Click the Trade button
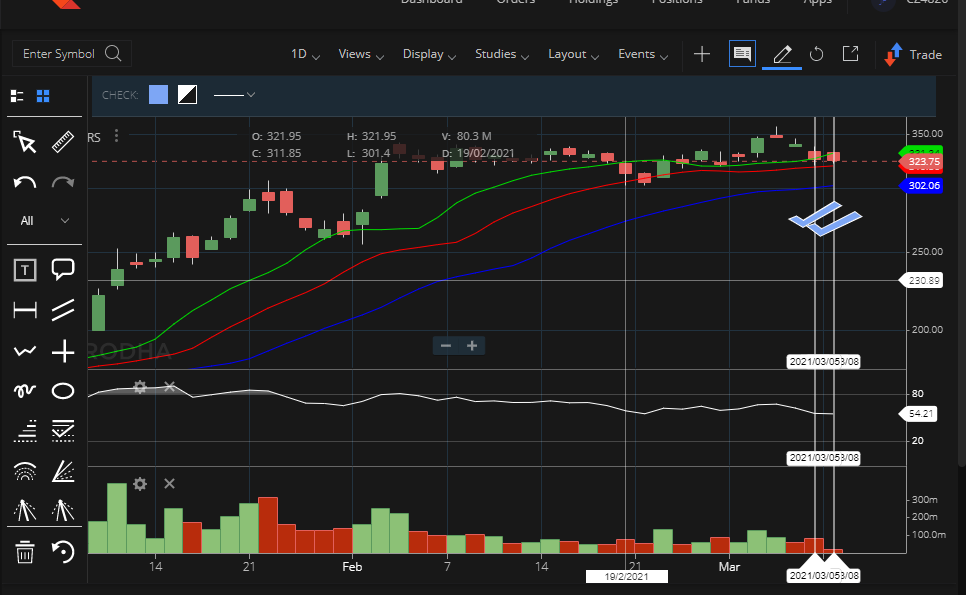Screen dimensions: 966x595 (912, 54)
